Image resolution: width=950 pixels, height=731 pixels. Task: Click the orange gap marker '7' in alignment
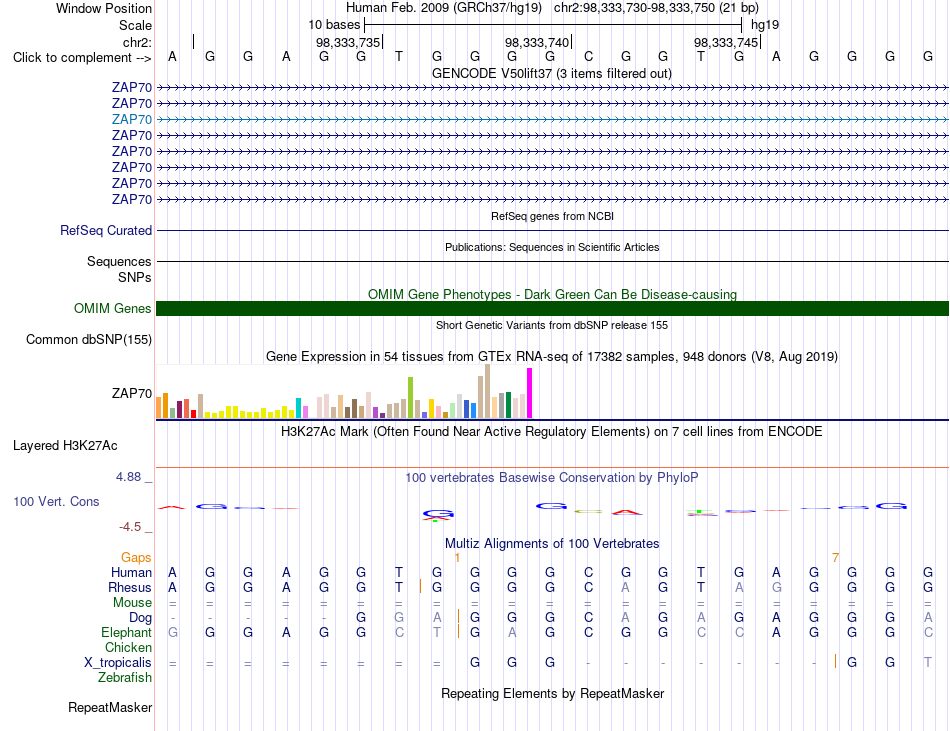[x=835, y=557]
